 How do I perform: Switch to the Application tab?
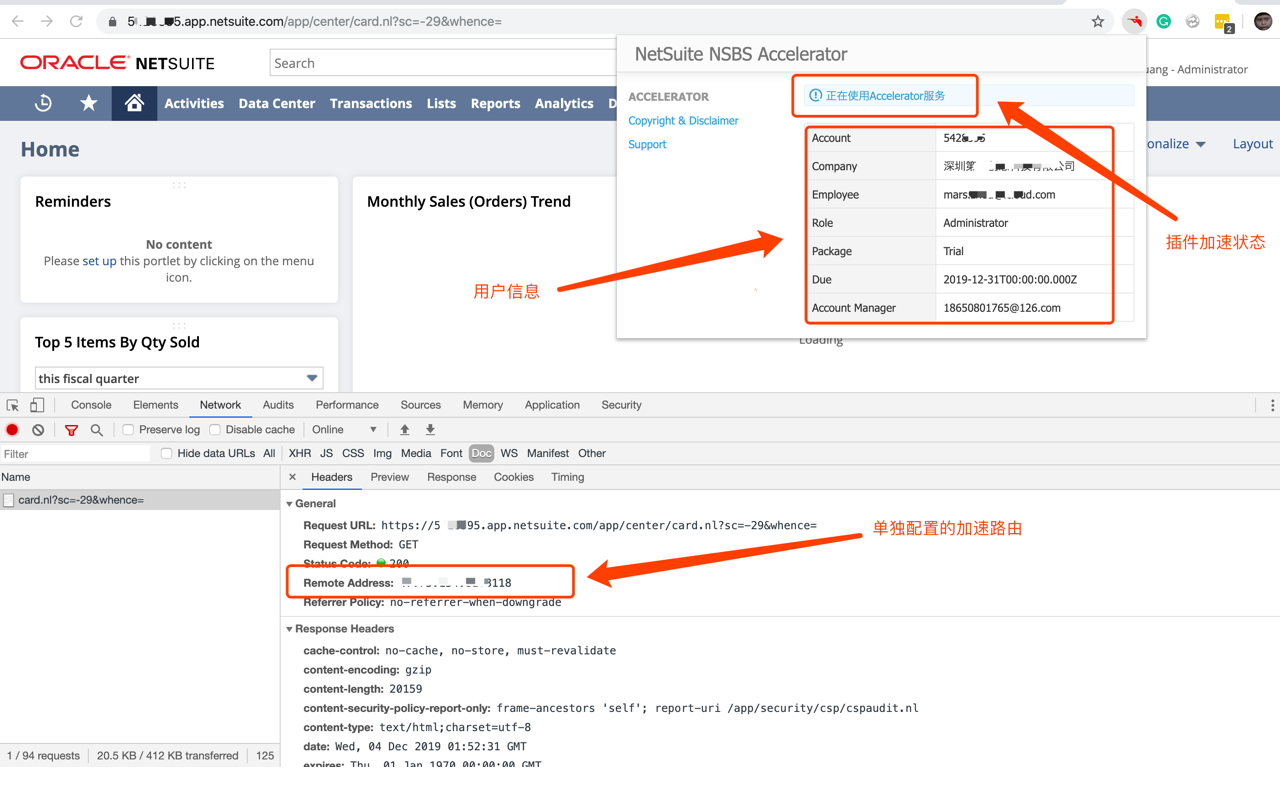coord(552,405)
